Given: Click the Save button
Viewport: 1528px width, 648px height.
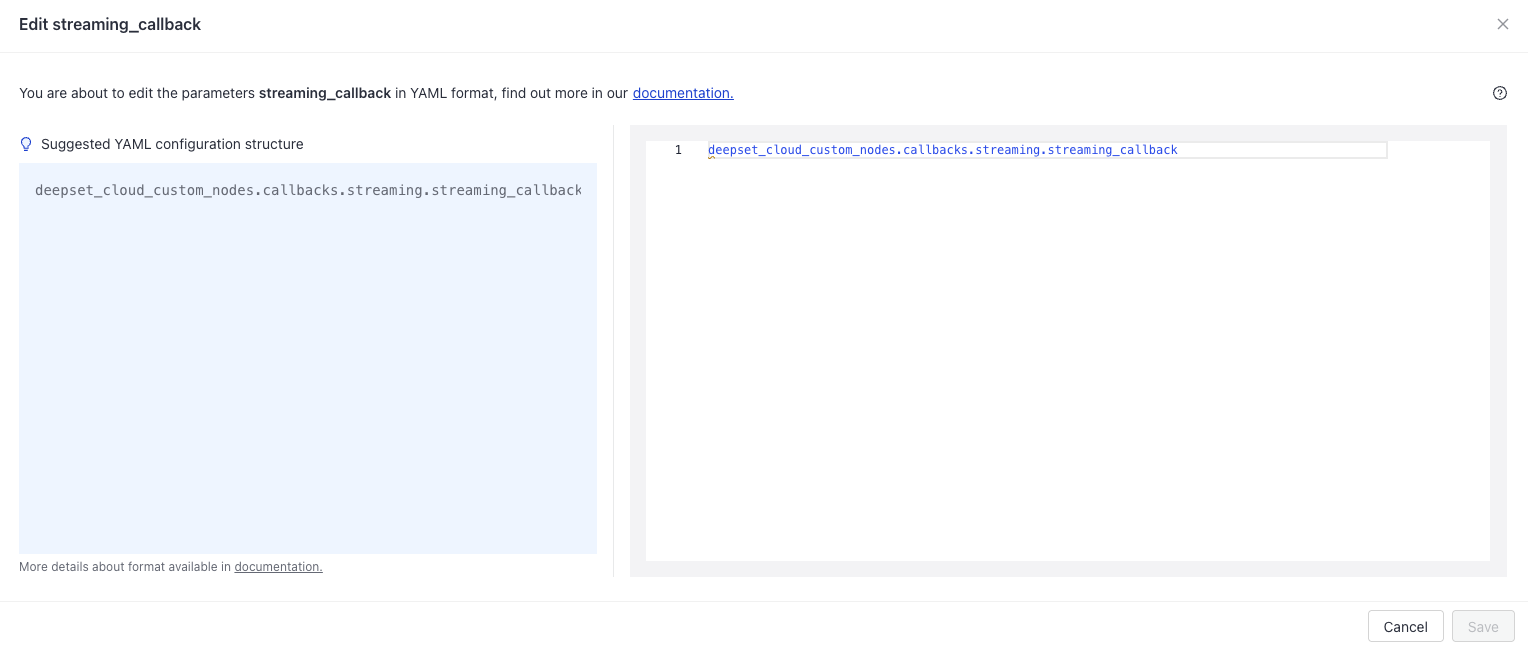Looking at the screenshot, I should click(1483, 626).
